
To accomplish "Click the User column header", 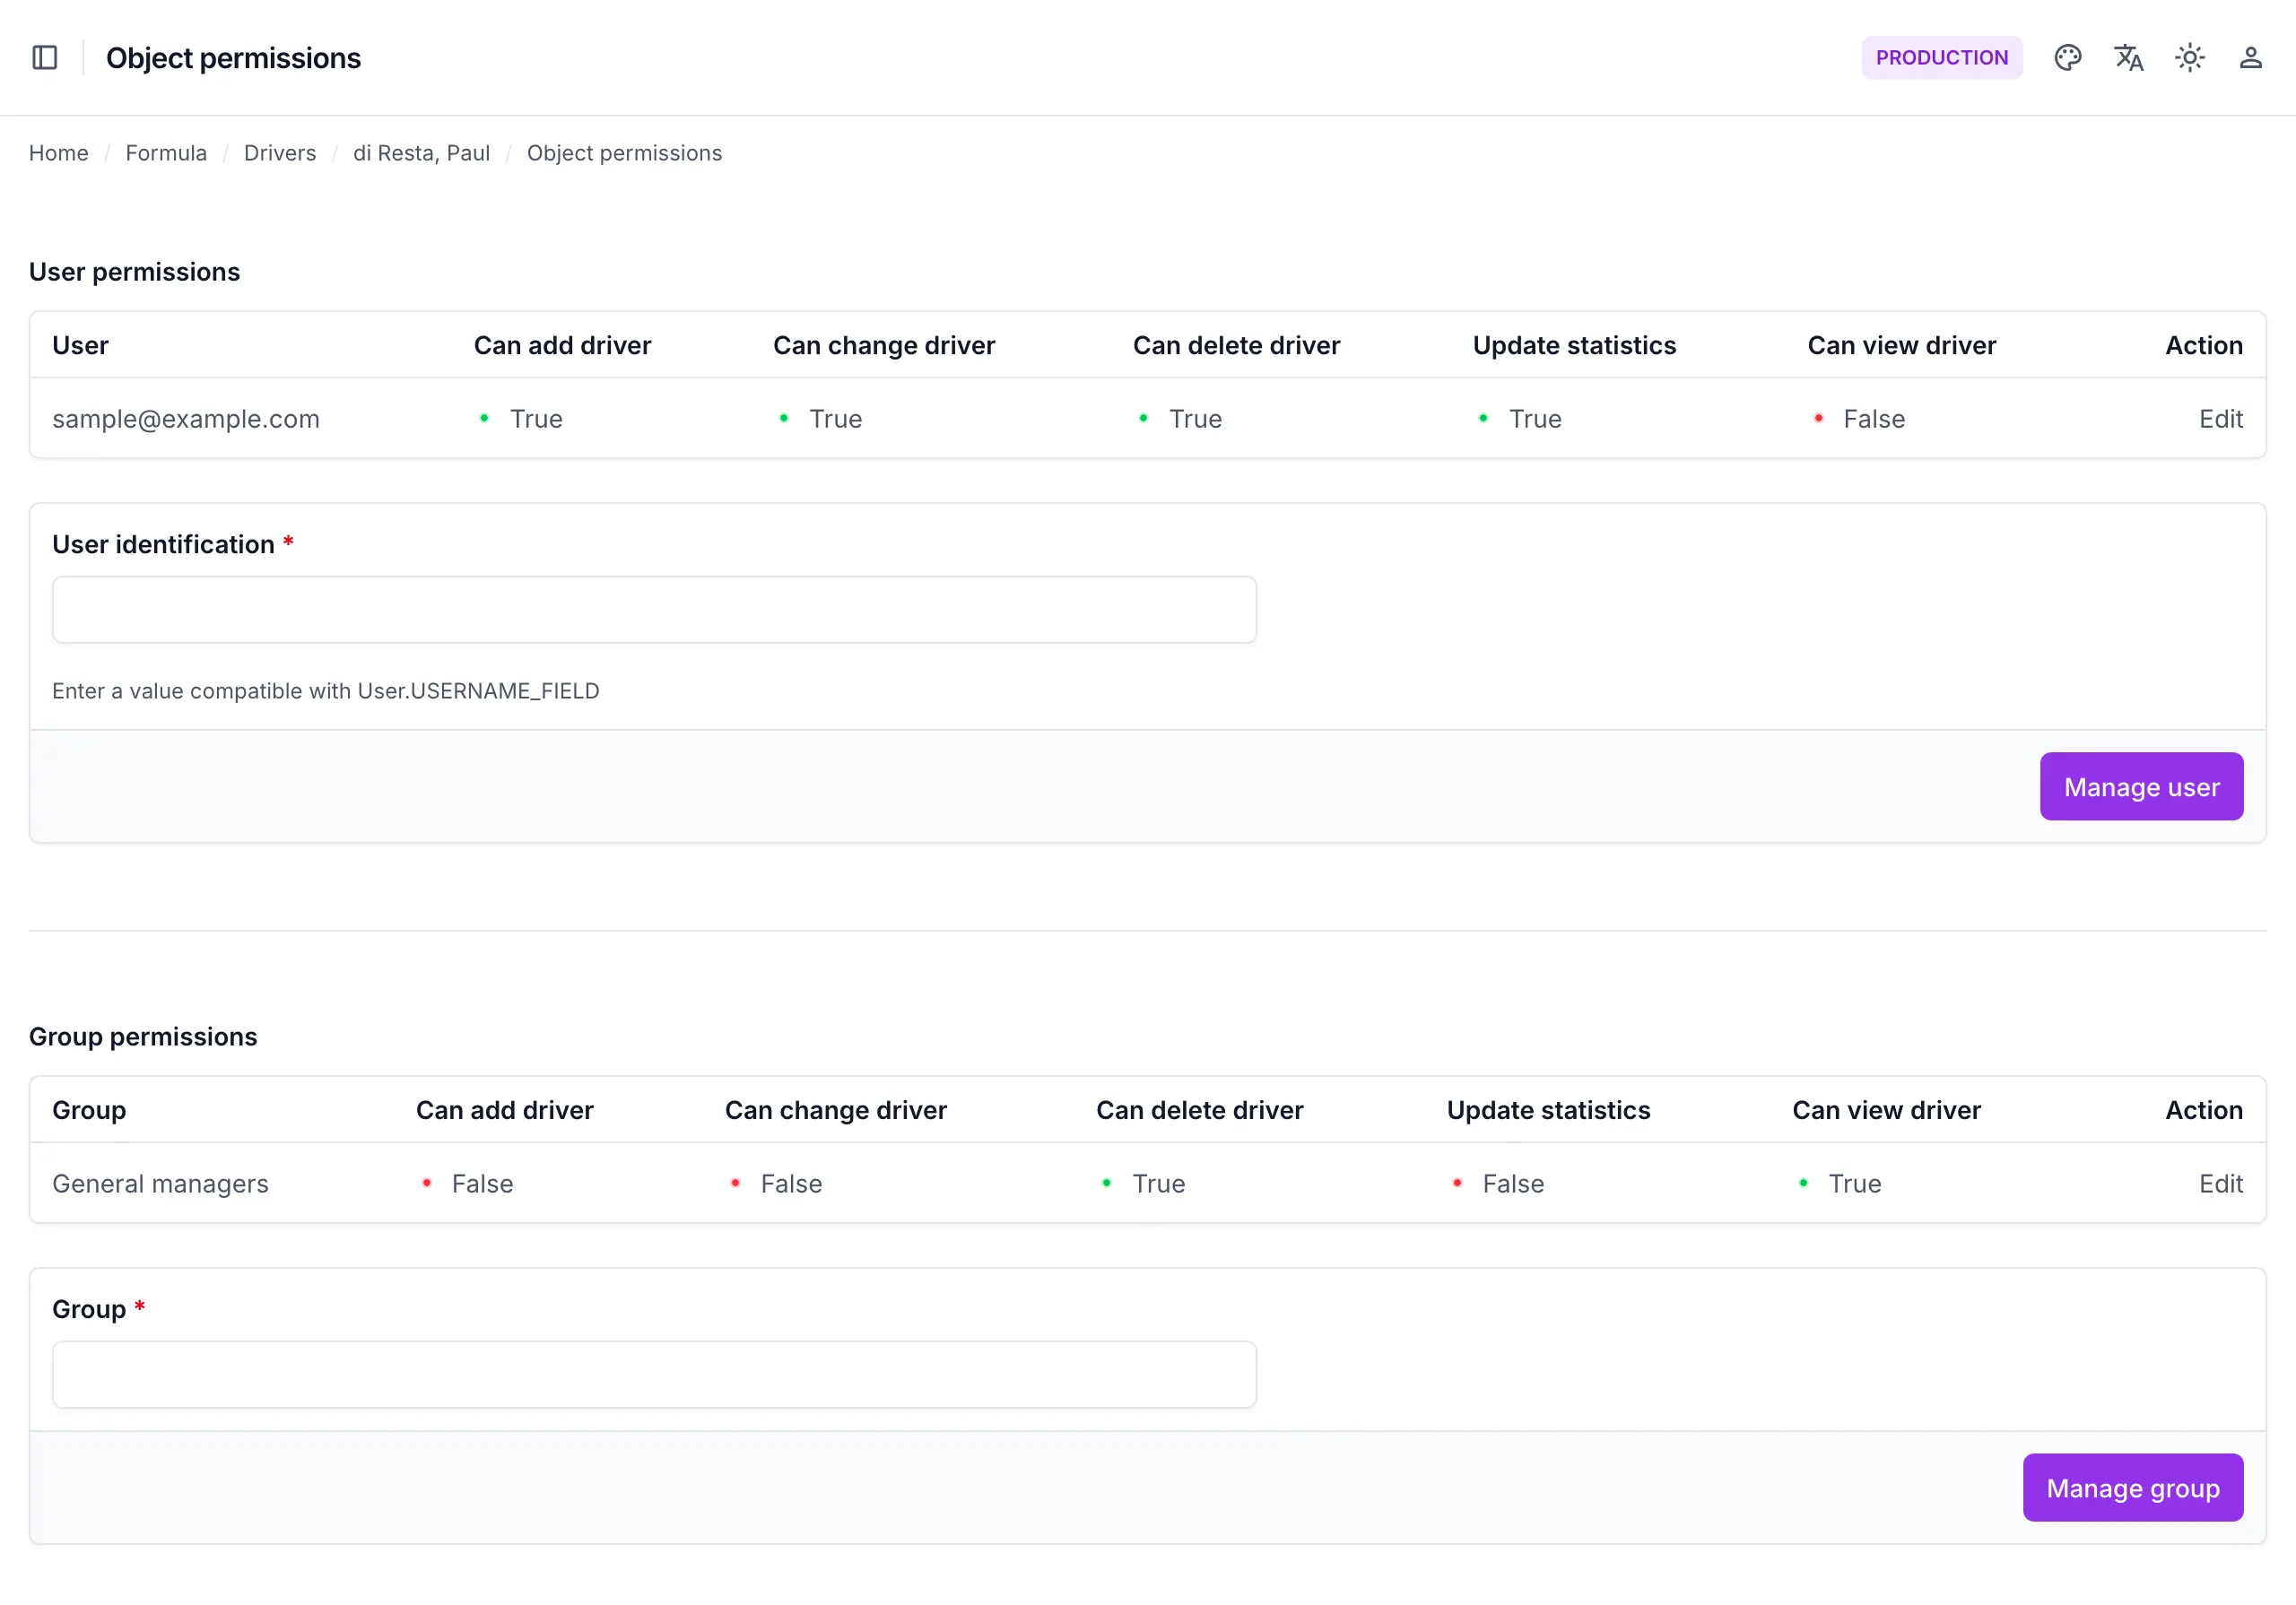I will [x=80, y=345].
